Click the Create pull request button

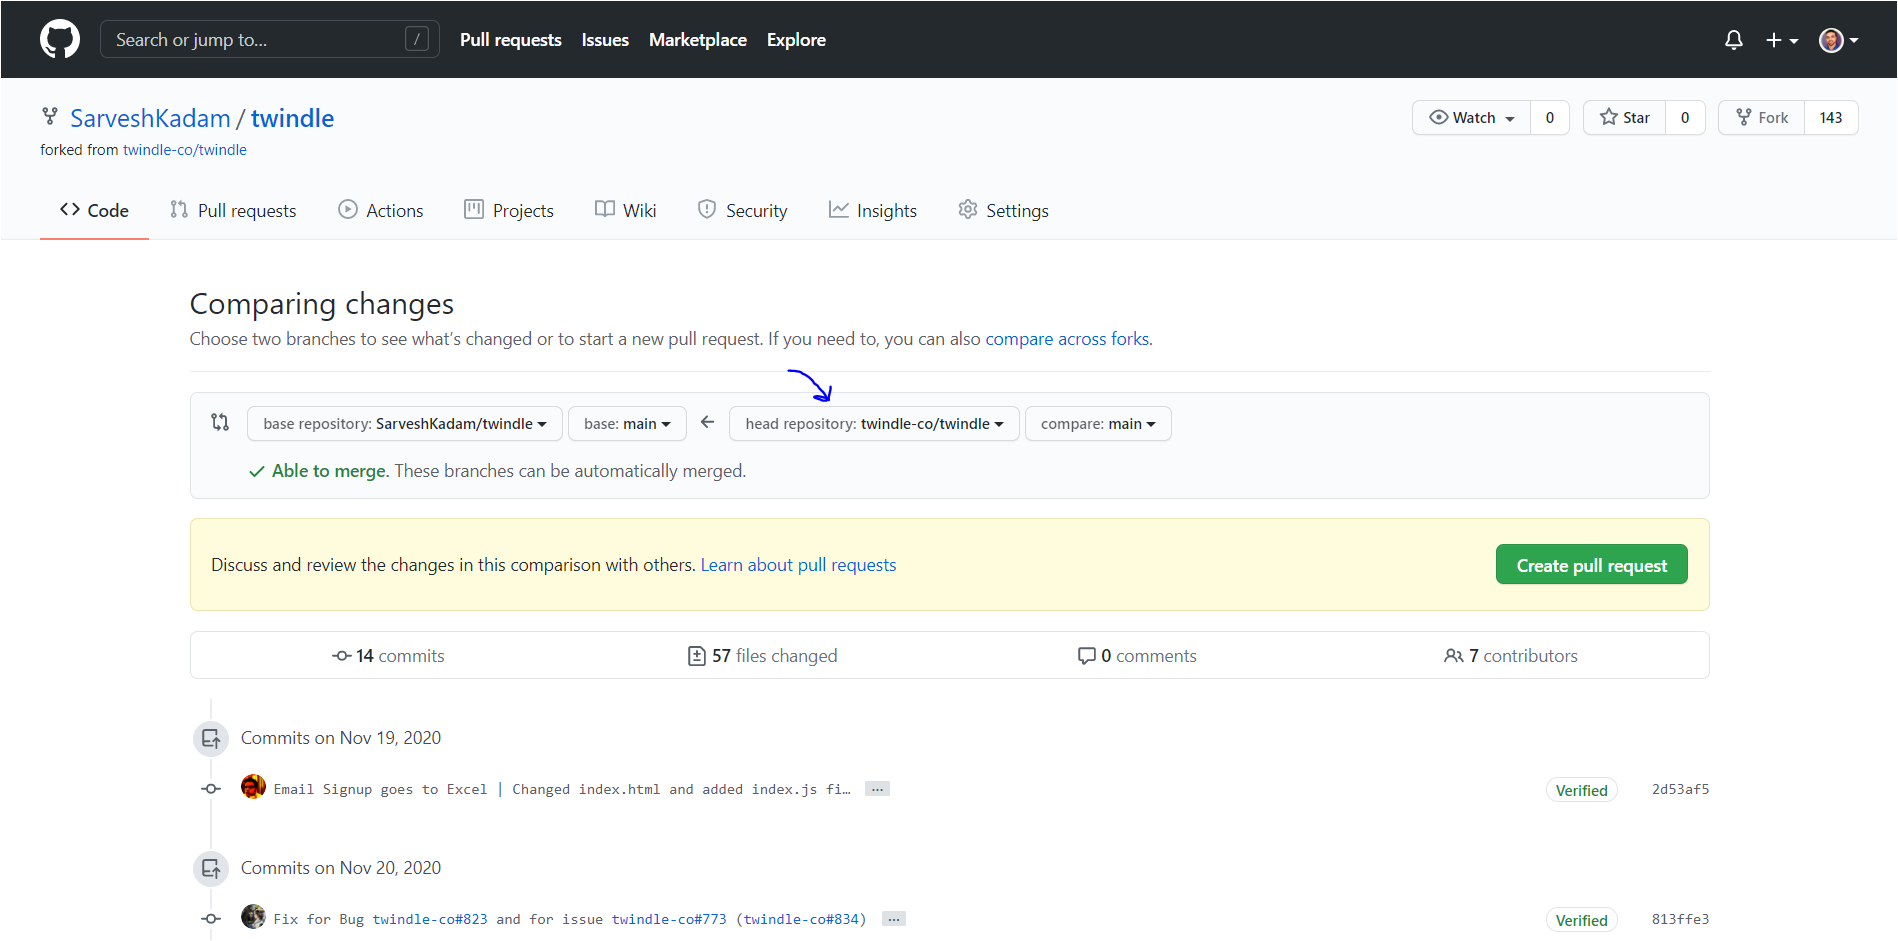tap(1592, 565)
